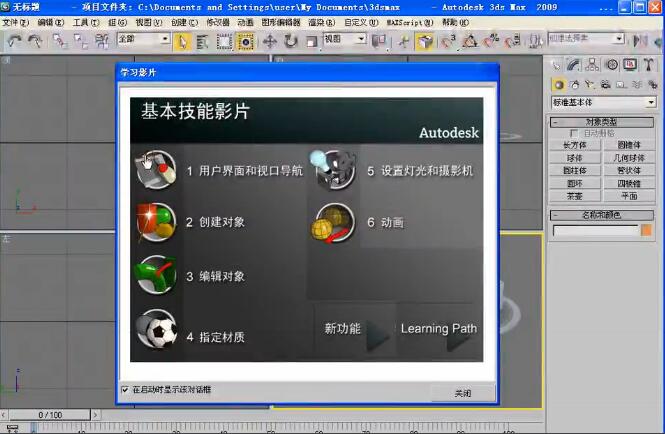665x434 pixels.
Task: Click the orange object color swatch
Action: [x=646, y=230]
